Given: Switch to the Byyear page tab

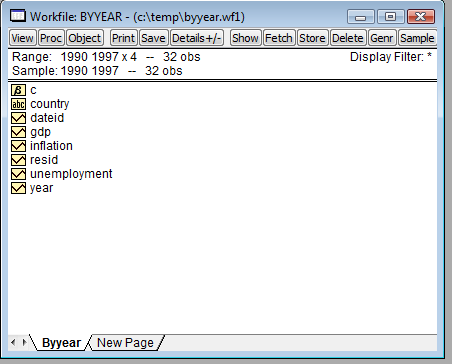Looking at the screenshot, I should (x=61, y=343).
